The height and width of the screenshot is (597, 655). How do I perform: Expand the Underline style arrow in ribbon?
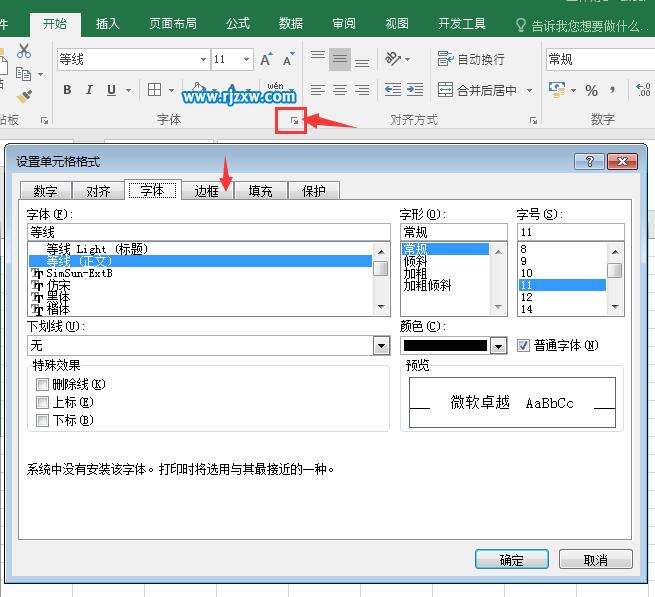(x=128, y=90)
